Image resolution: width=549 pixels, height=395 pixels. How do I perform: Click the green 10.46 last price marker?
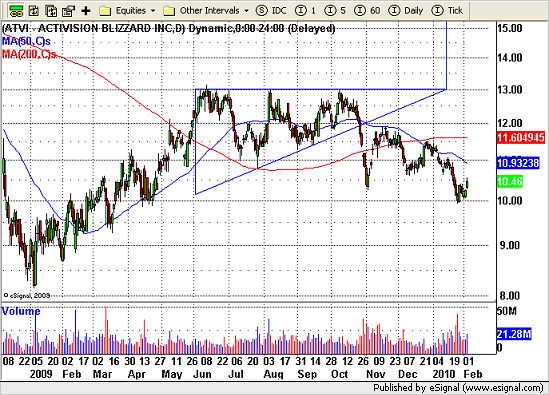pos(510,181)
